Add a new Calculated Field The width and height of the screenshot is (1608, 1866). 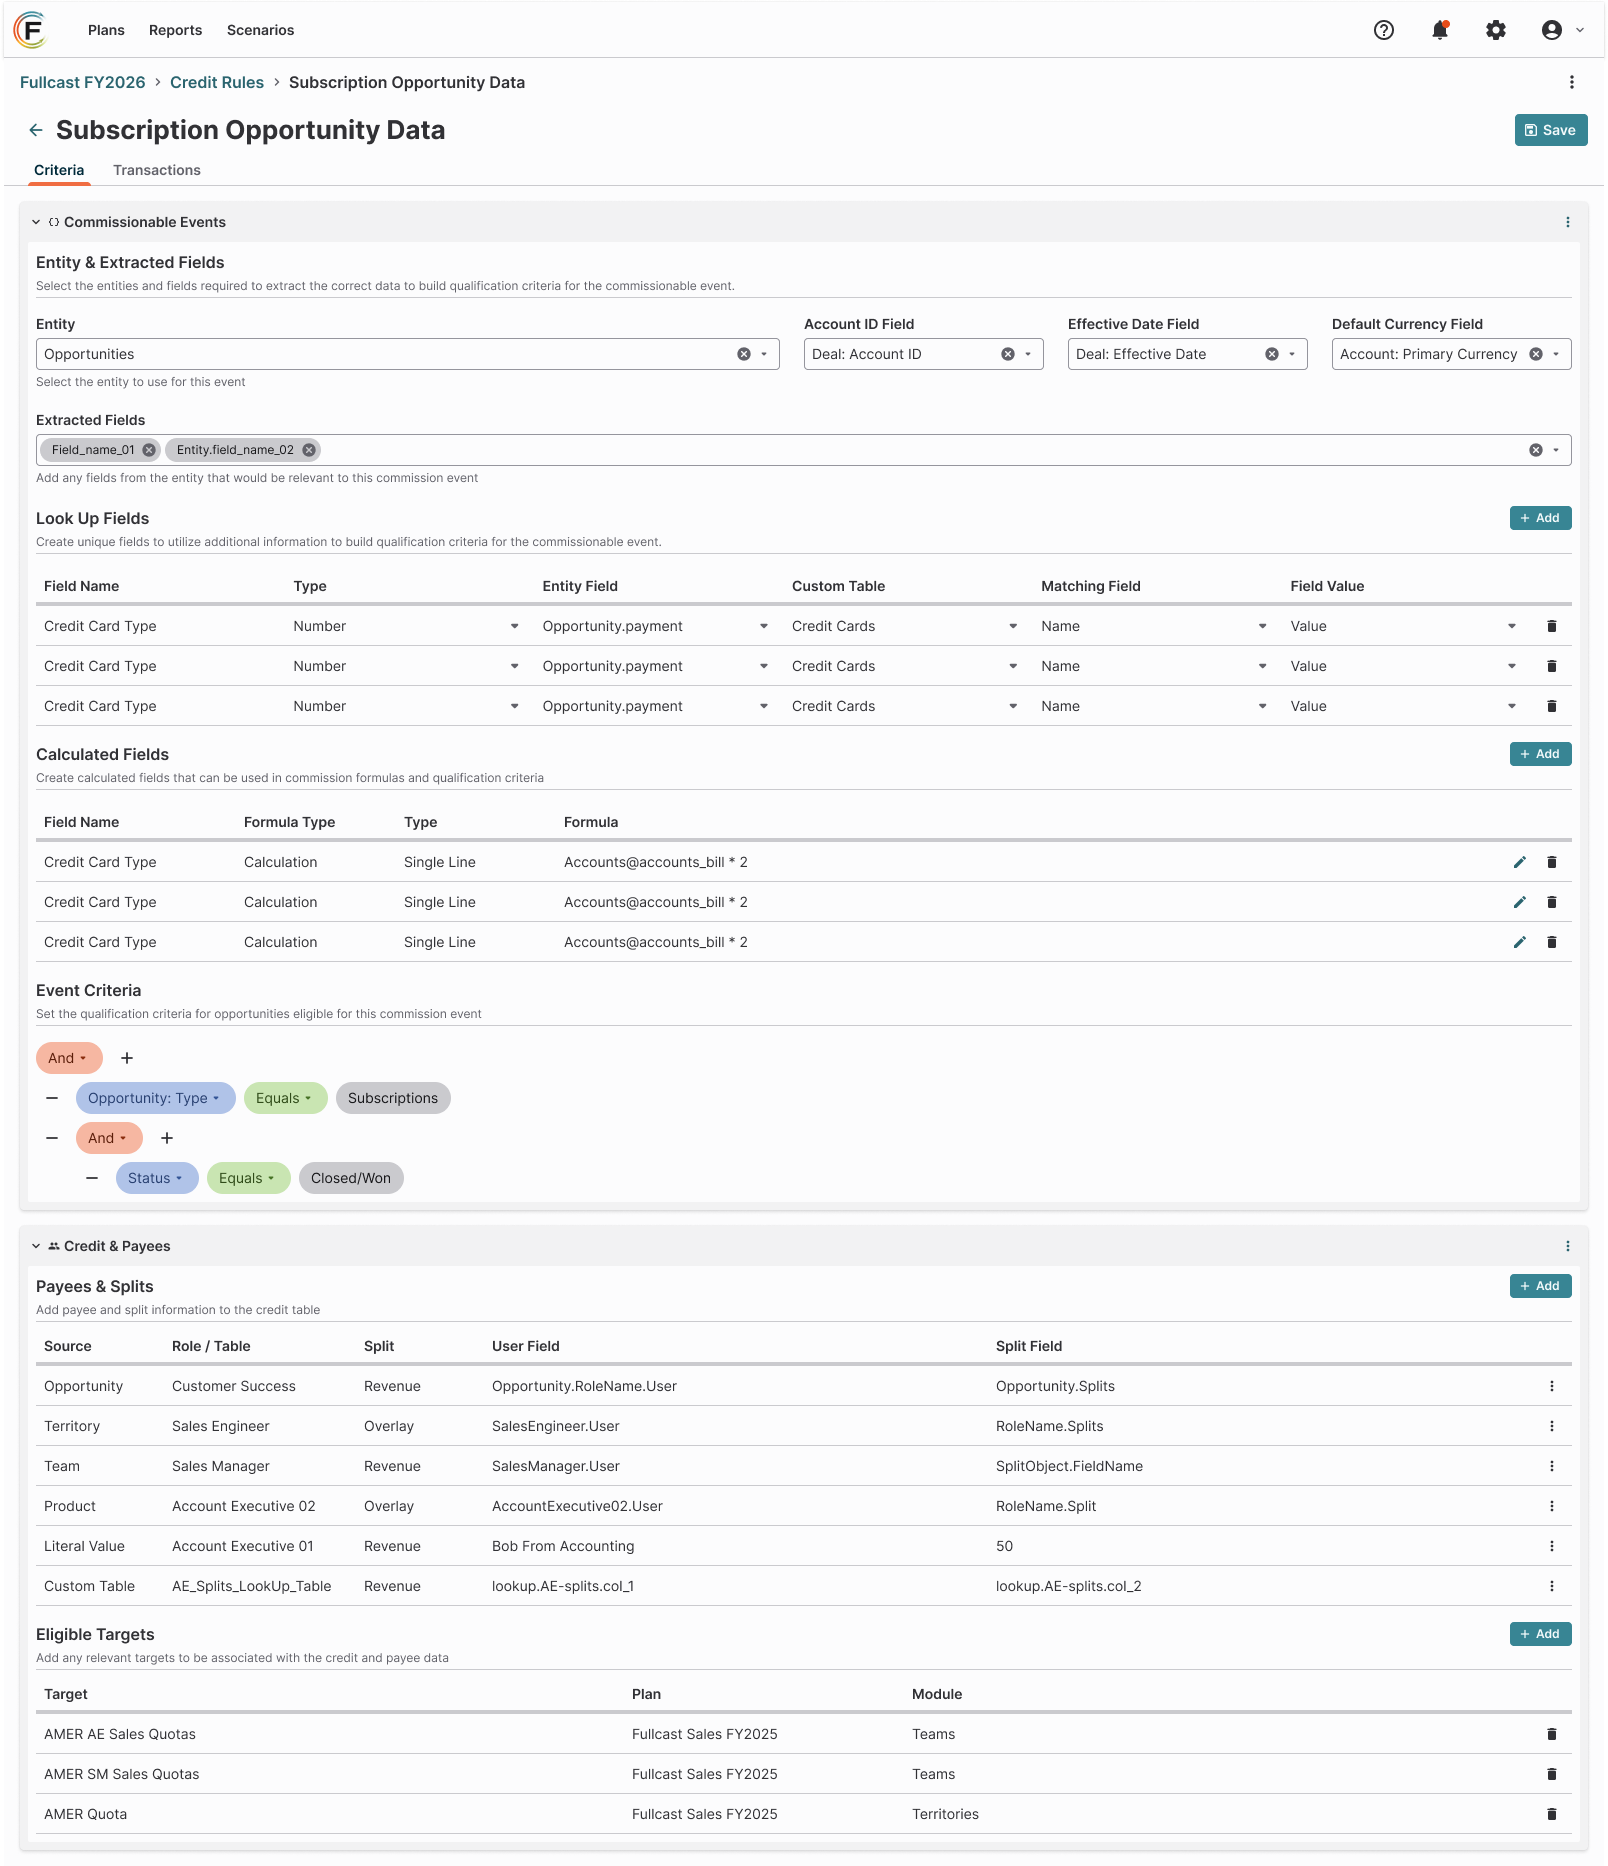pyautogui.click(x=1540, y=754)
